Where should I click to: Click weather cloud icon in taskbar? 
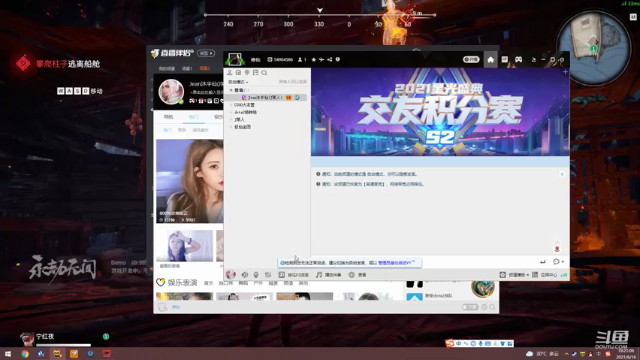(529, 353)
